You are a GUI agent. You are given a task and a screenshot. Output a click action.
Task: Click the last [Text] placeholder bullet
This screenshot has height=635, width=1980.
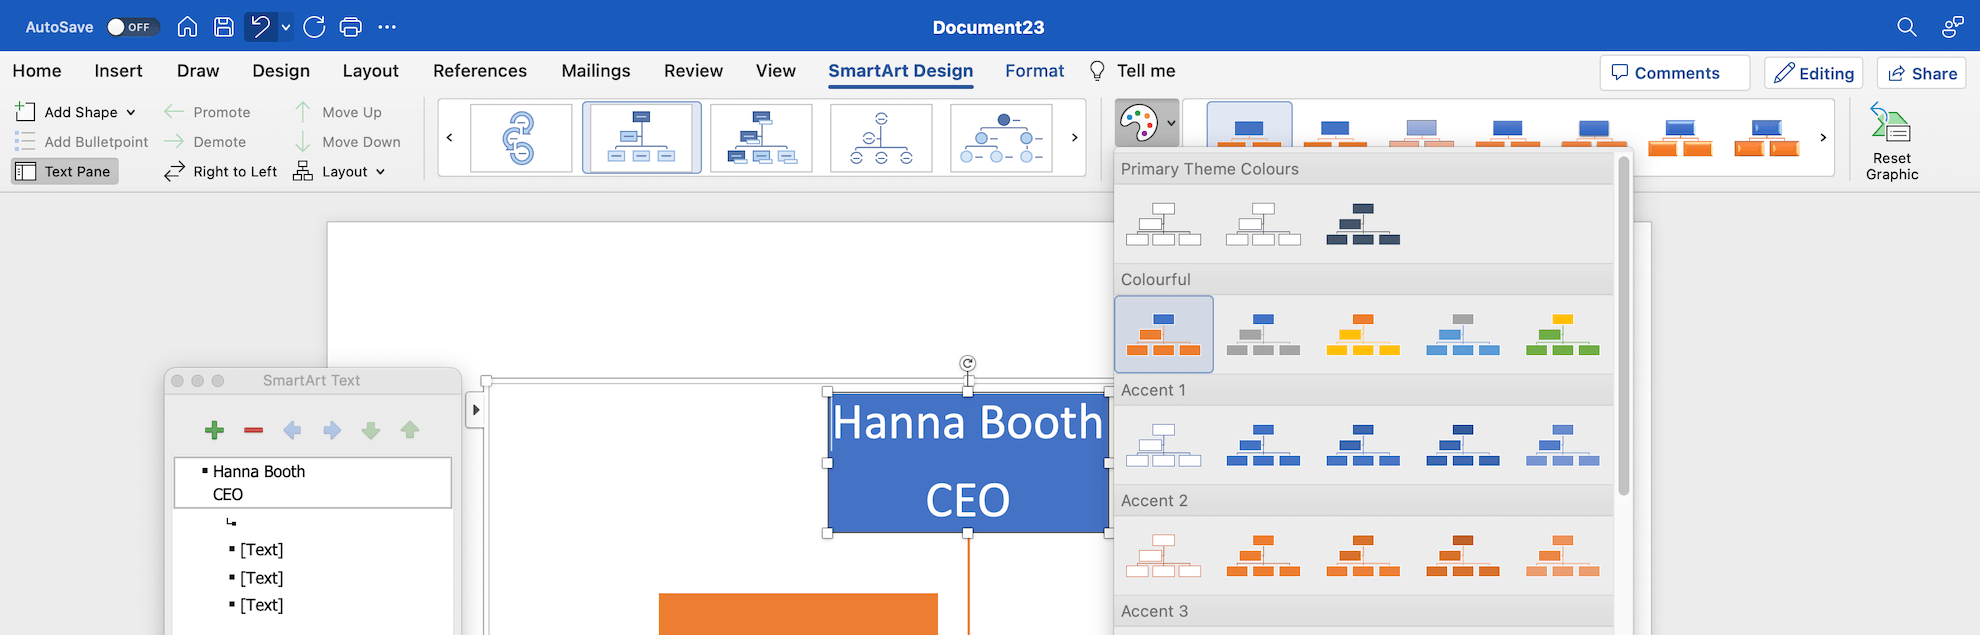pyautogui.click(x=261, y=605)
